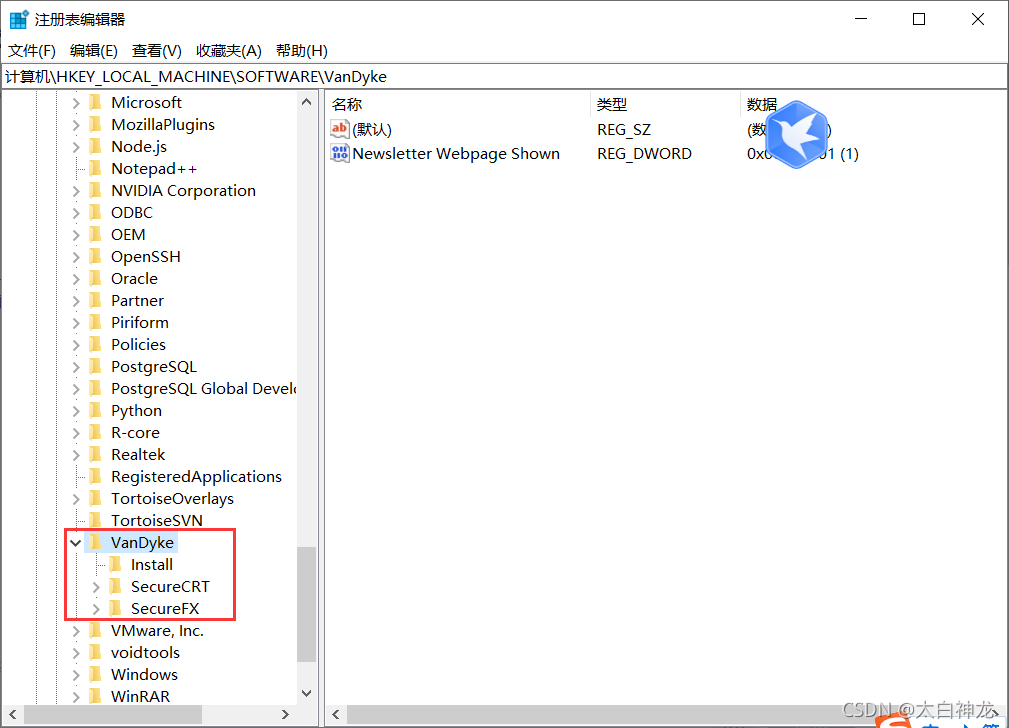Click the REG_SZ type cell
This screenshot has height=728, width=1009.
(624, 129)
